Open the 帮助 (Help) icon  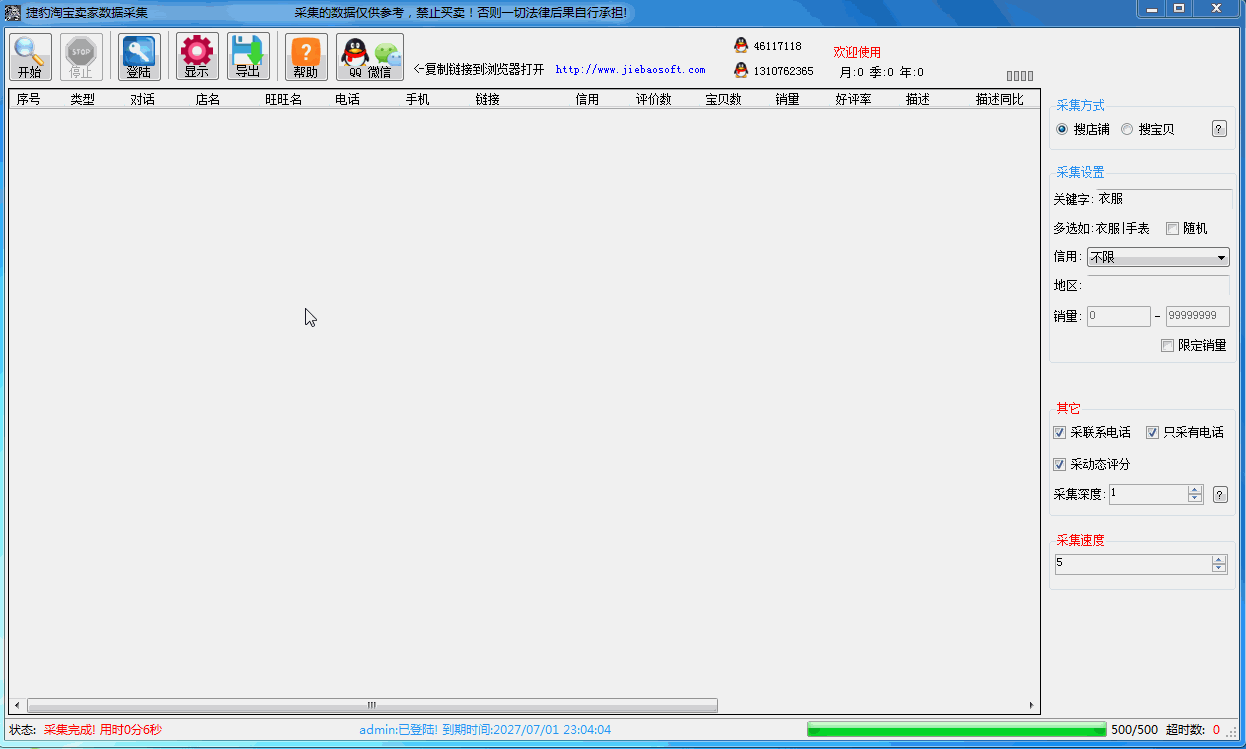[x=306, y=57]
